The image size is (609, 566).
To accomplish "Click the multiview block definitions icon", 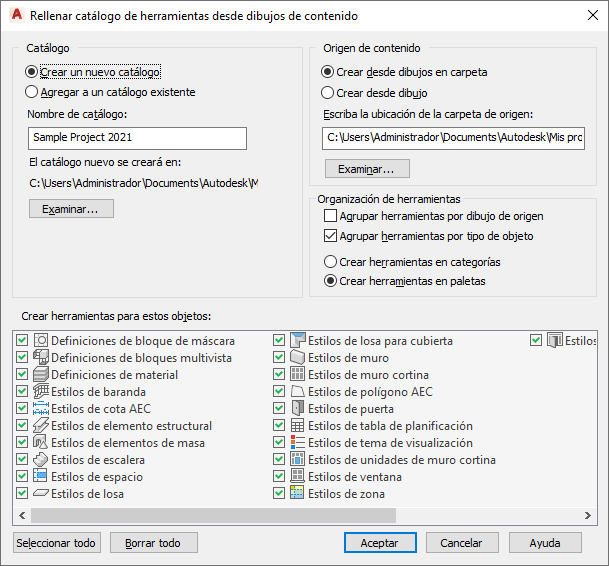I will [x=41, y=357].
